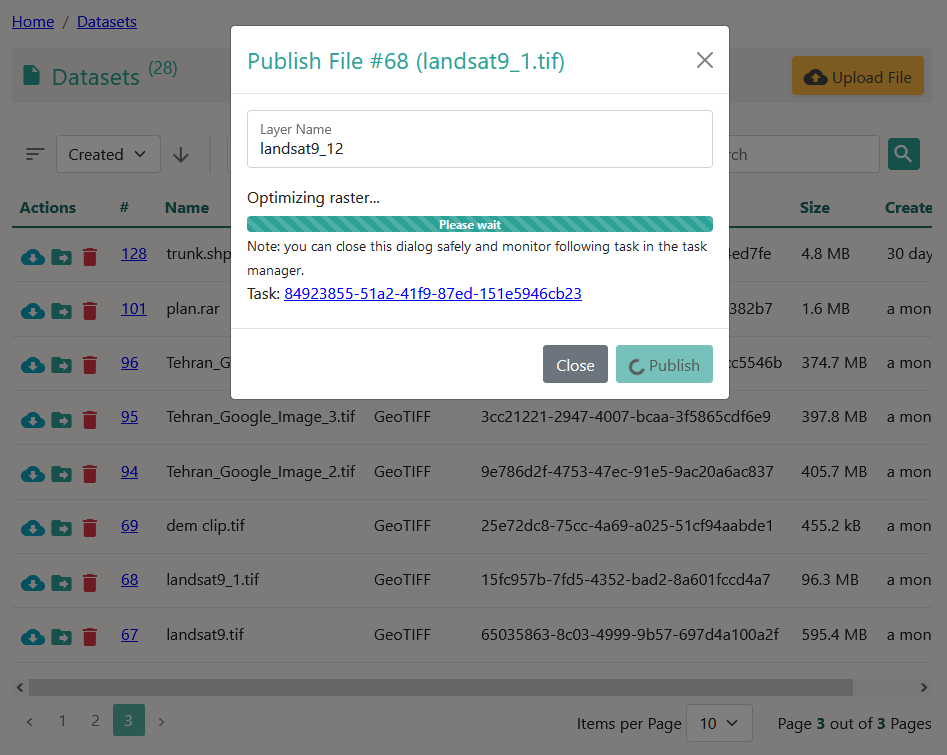Open the Datasets breadcrumb link
This screenshot has height=755, width=947.
pyautogui.click(x=106, y=21)
